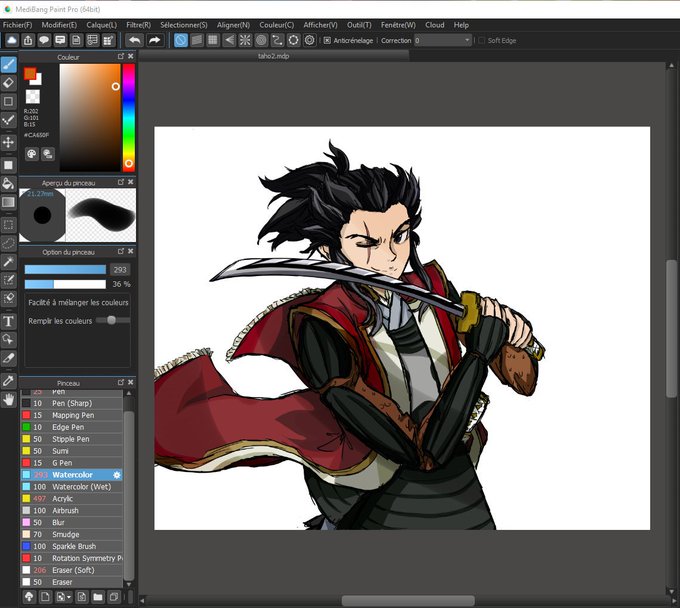Viewport: 680px width, 608px height.
Task: Select the Watercolor (Wet) brush
Action: [72, 487]
